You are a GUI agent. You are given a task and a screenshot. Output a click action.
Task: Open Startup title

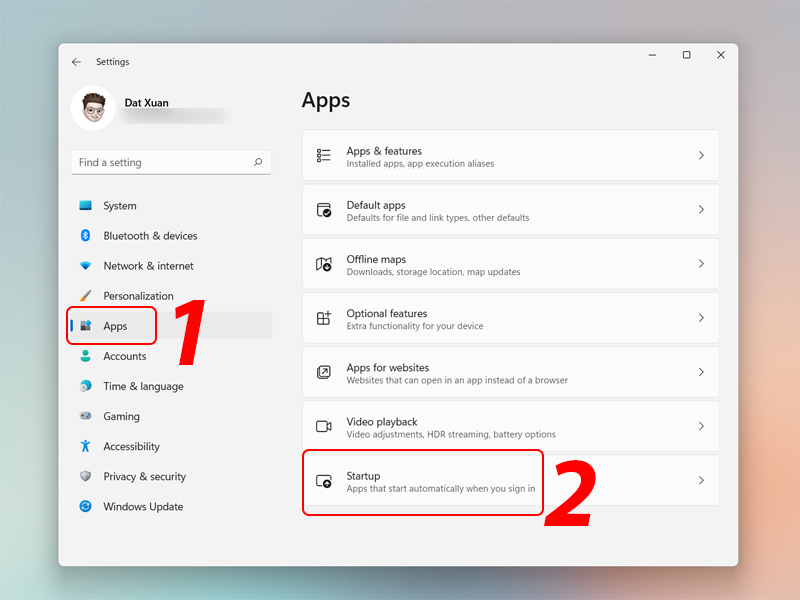[363, 476]
